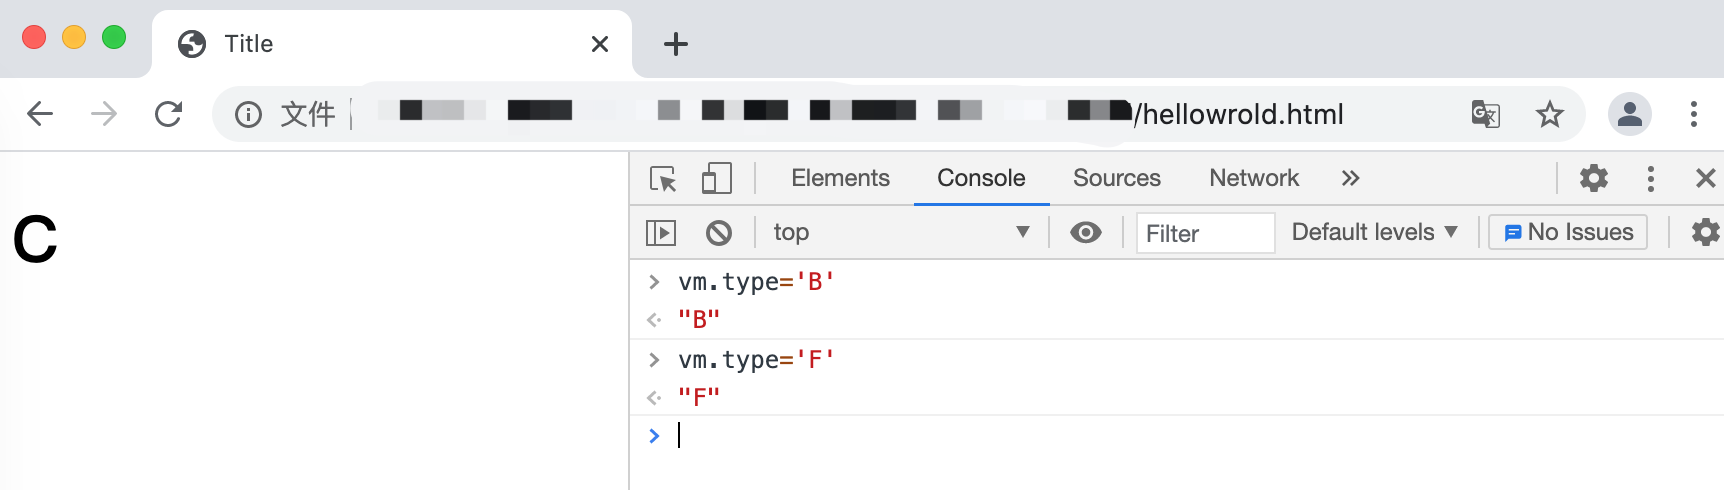
Task: Go back to previous page
Action: click(40, 114)
